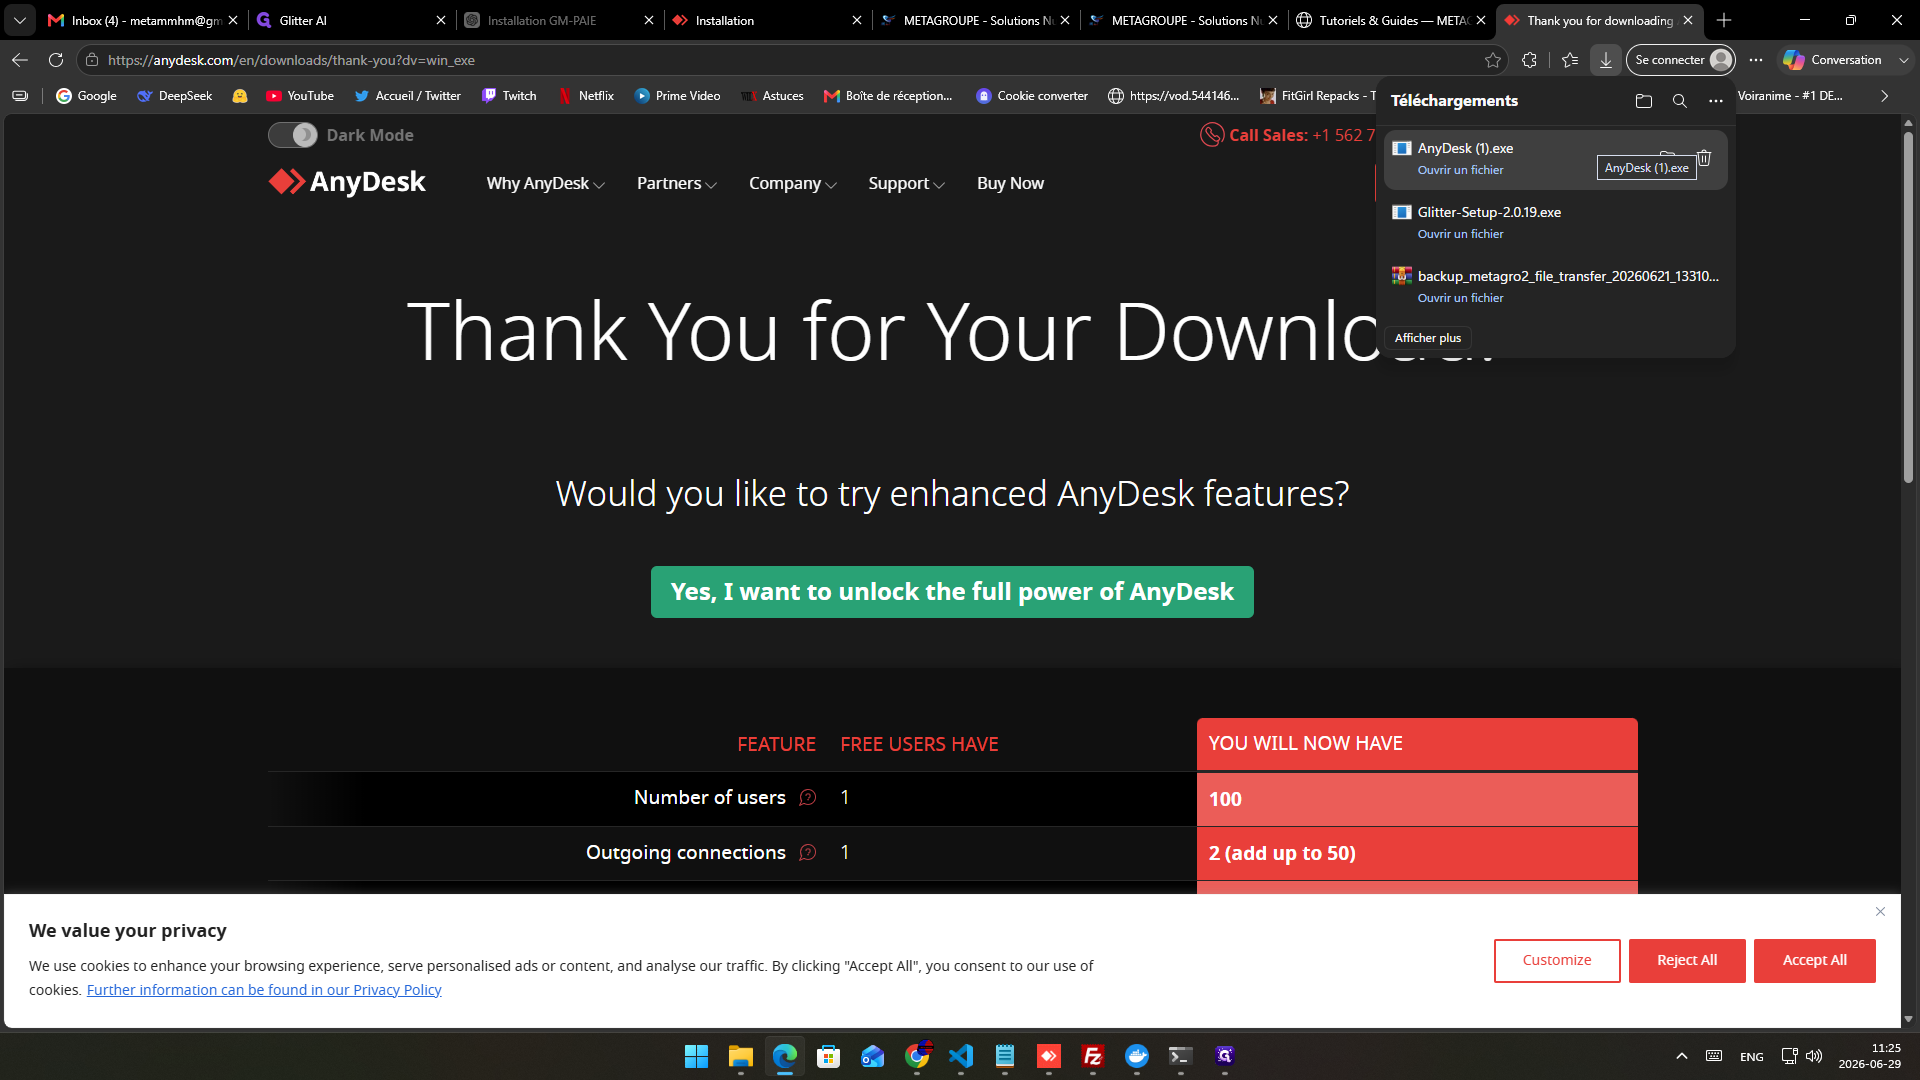Open browser settings and more menu
The width and height of the screenshot is (1920, 1080).
point(1755,60)
